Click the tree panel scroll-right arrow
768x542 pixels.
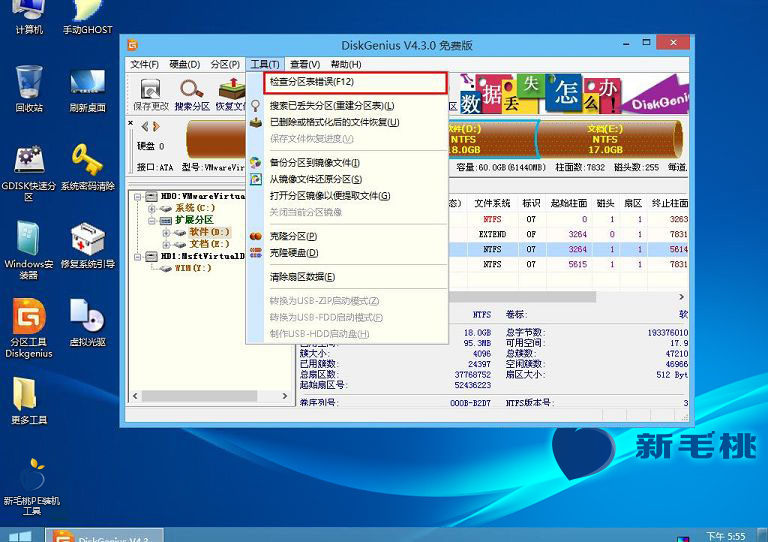(285, 396)
